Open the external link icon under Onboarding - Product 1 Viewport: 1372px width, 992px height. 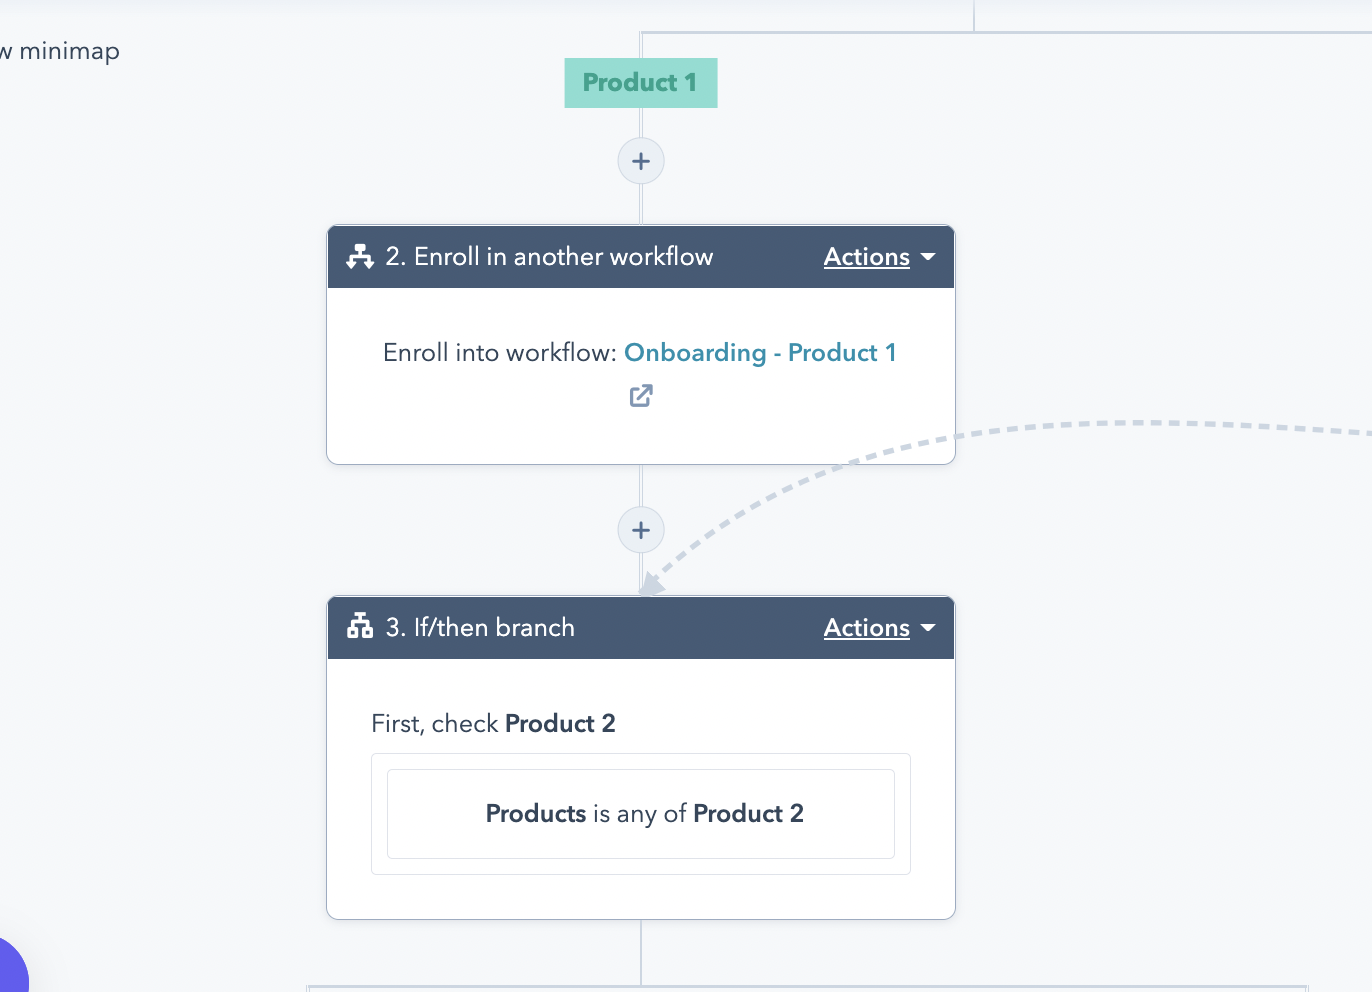[x=640, y=396]
